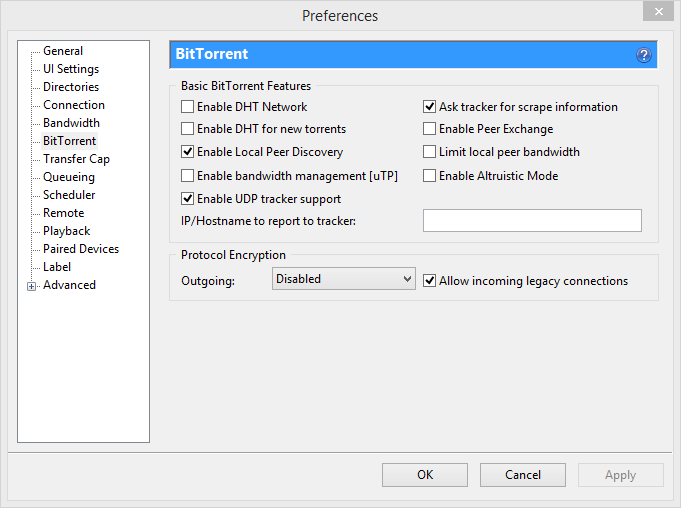Click the IP/Hostname to report input field
681x508 pixels.
coord(532,221)
